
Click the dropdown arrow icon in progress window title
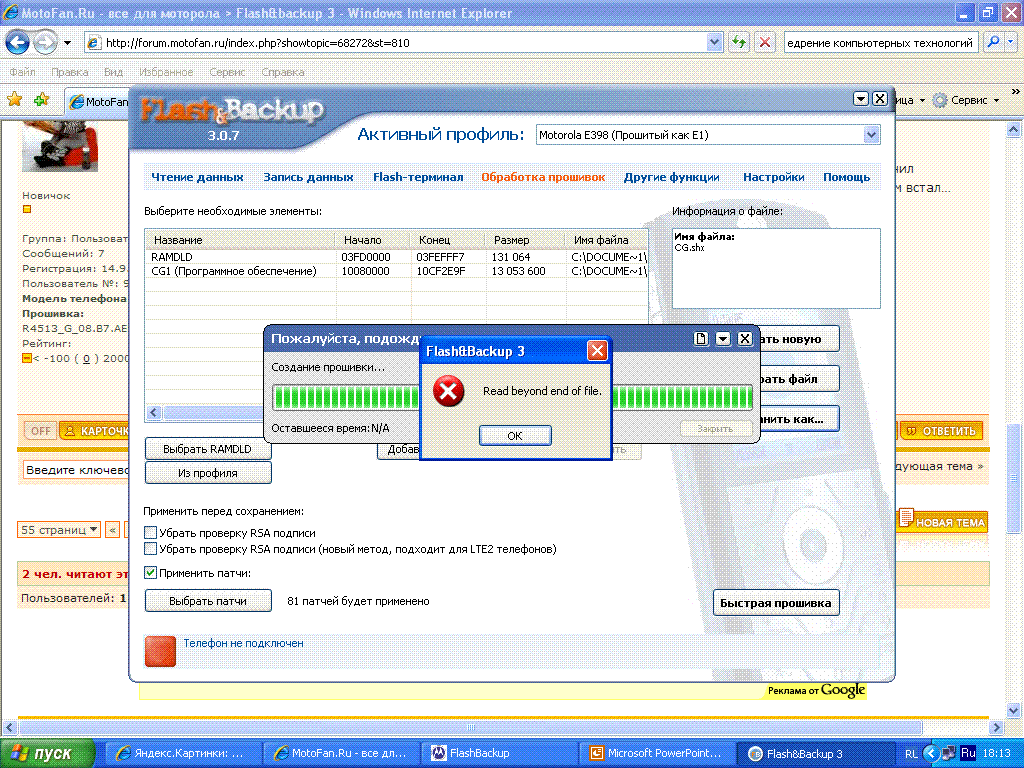pyautogui.click(x=723, y=338)
